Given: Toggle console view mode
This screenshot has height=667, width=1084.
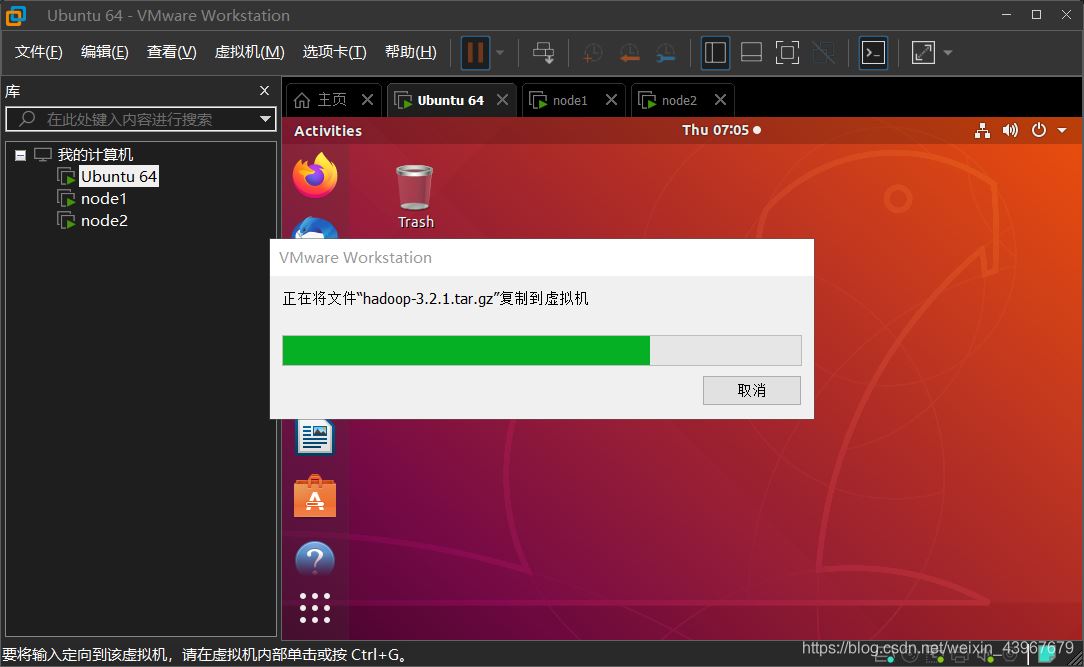Looking at the screenshot, I should pyautogui.click(x=873, y=53).
